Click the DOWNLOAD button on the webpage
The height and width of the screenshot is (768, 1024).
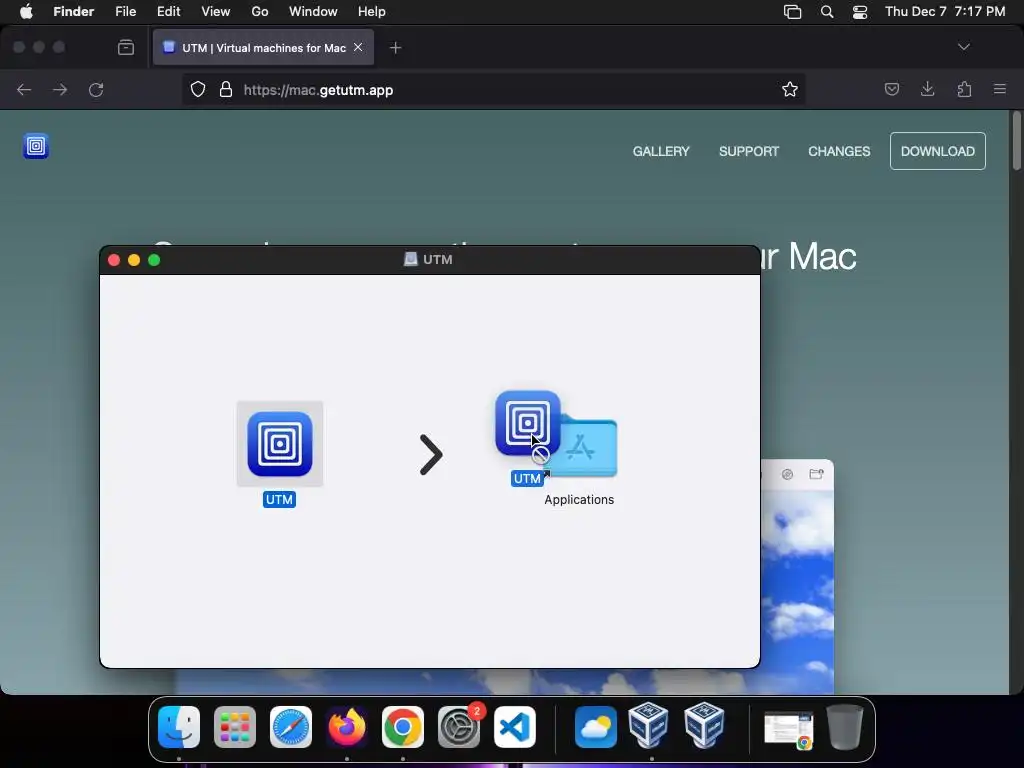(938, 151)
